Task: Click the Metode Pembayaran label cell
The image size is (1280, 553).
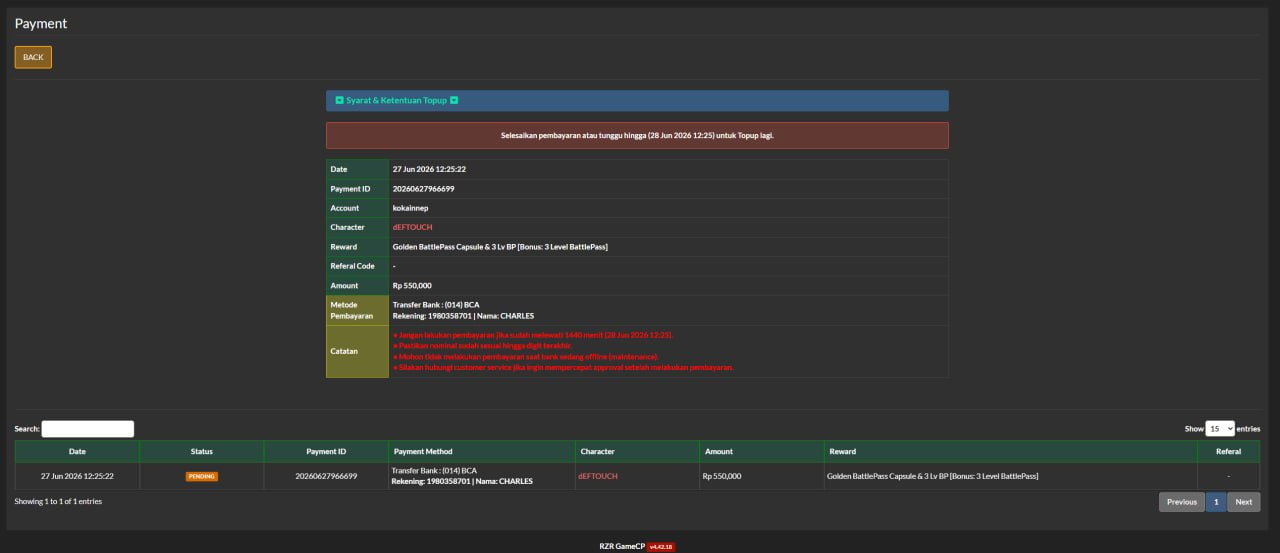Action: click(x=357, y=310)
